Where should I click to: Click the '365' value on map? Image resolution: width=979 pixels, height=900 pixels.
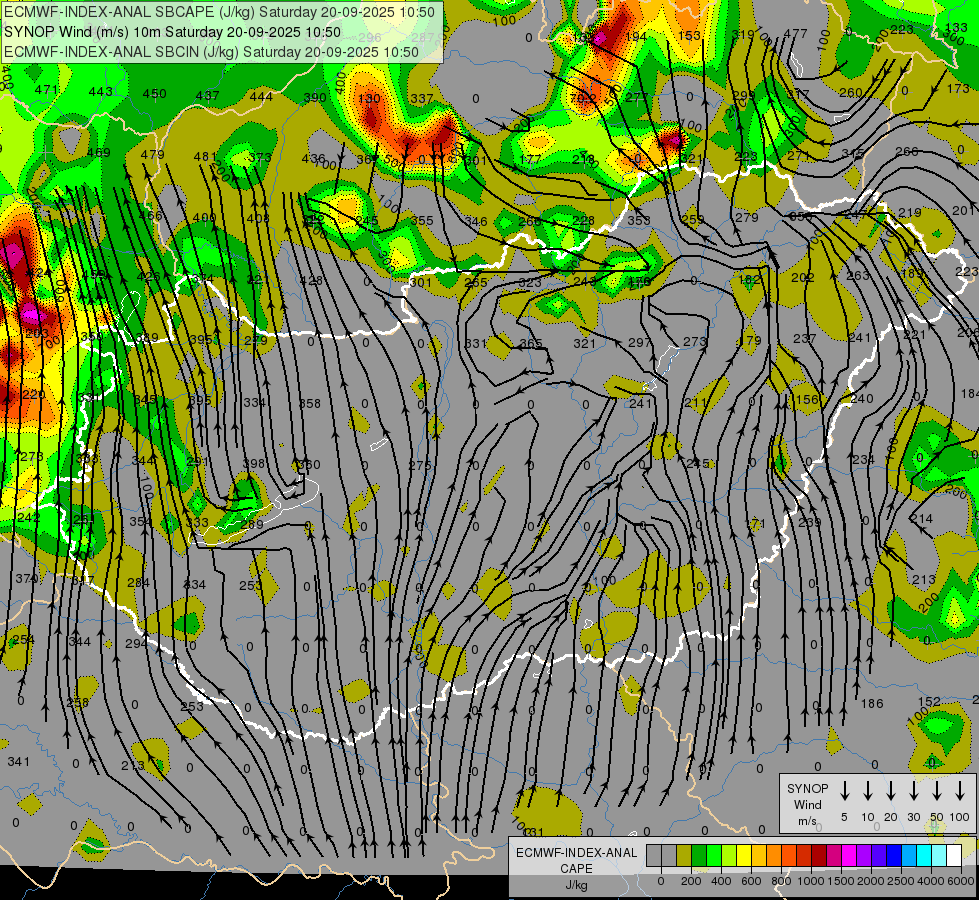pyautogui.click(x=531, y=344)
